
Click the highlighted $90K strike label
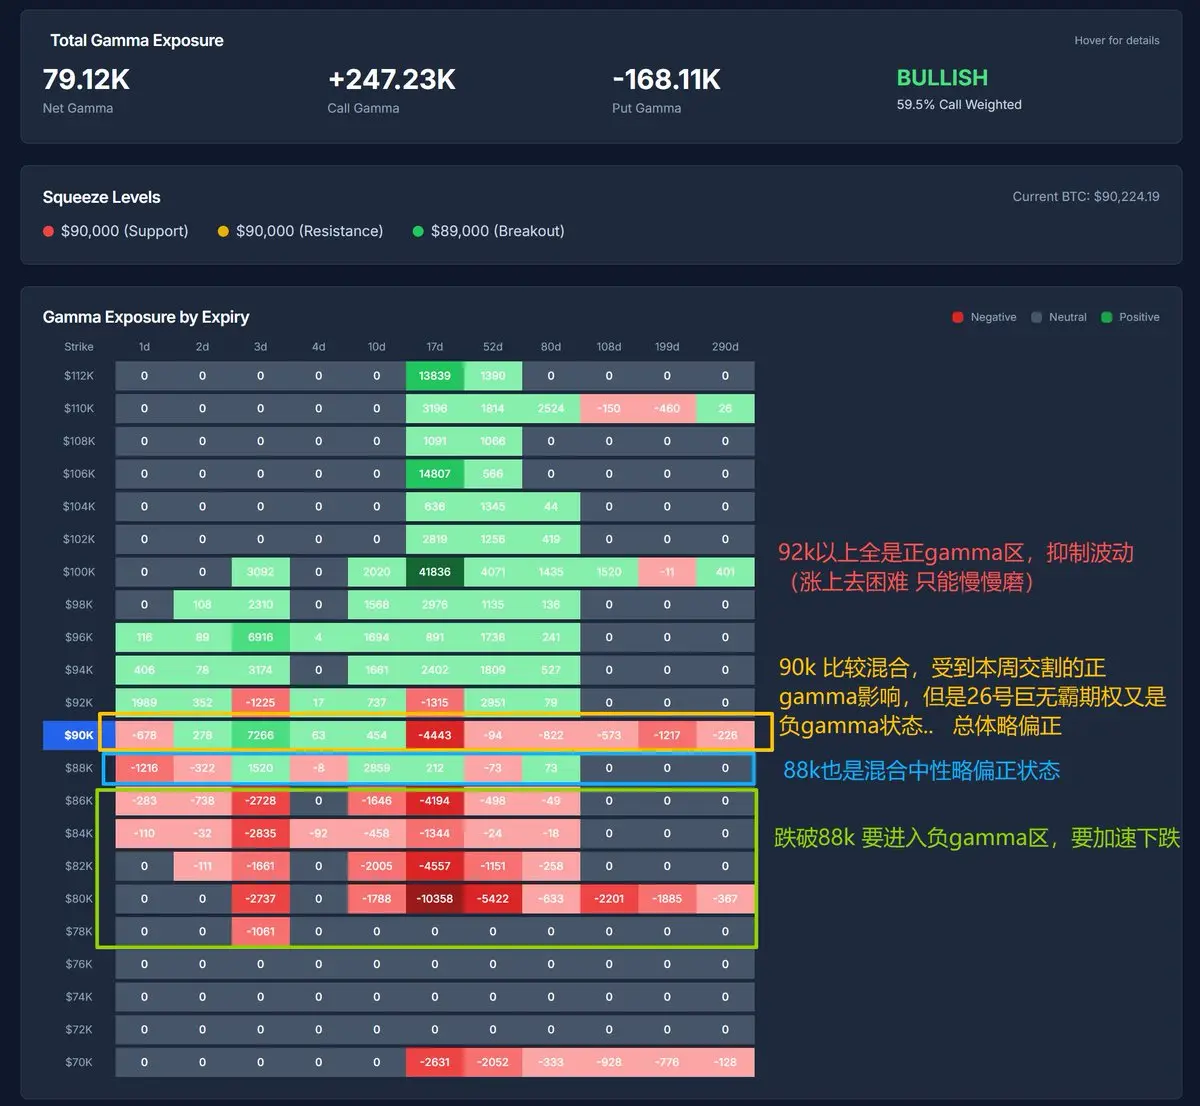coord(79,735)
